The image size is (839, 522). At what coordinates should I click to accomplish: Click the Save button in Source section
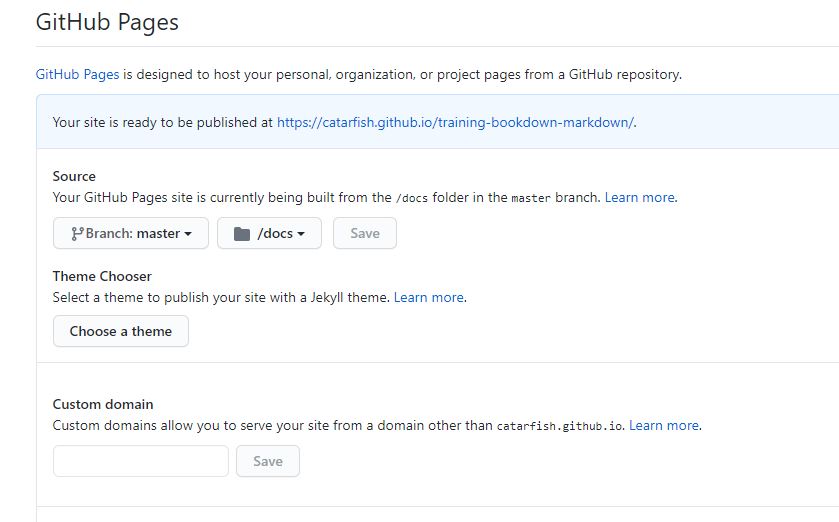(x=364, y=233)
